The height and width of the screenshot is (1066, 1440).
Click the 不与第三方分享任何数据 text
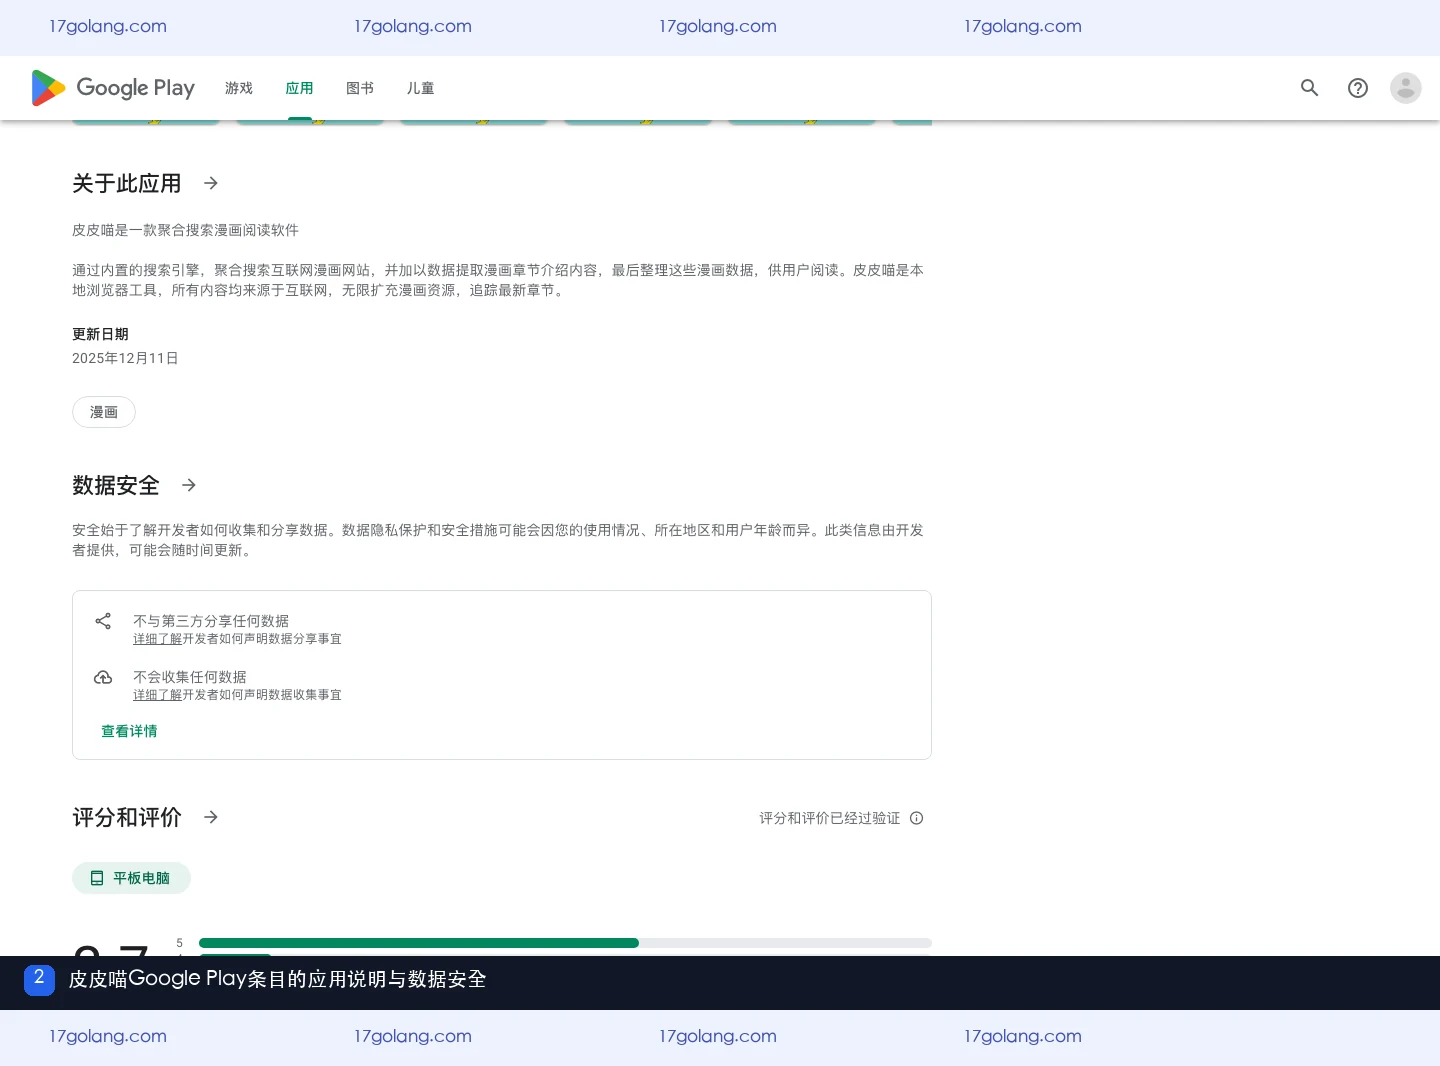tap(211, 621)
